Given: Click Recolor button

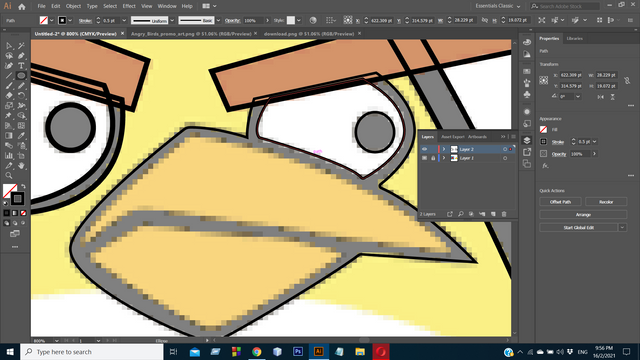Looking at the screenshot, I should (x=606, y=202).
